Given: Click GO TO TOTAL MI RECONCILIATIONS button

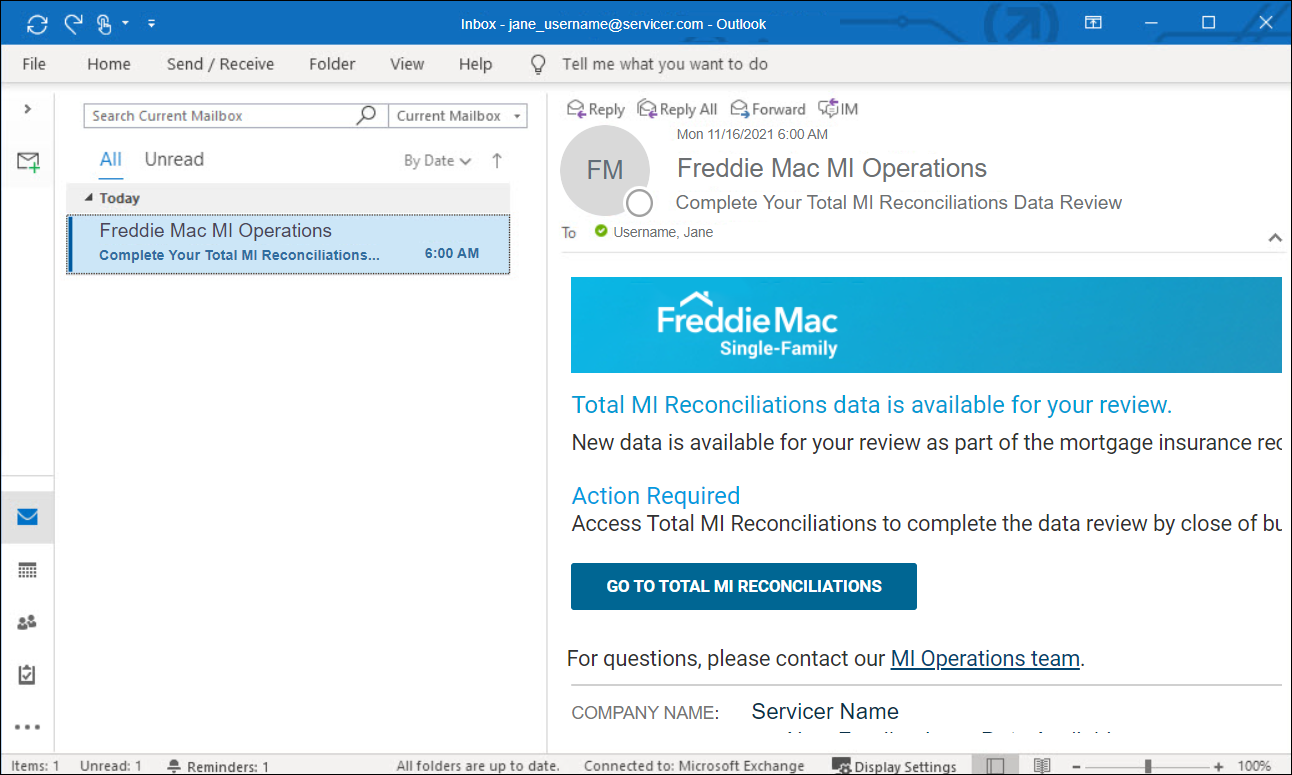Looking at the screenshot, I should tap(743, 587).
